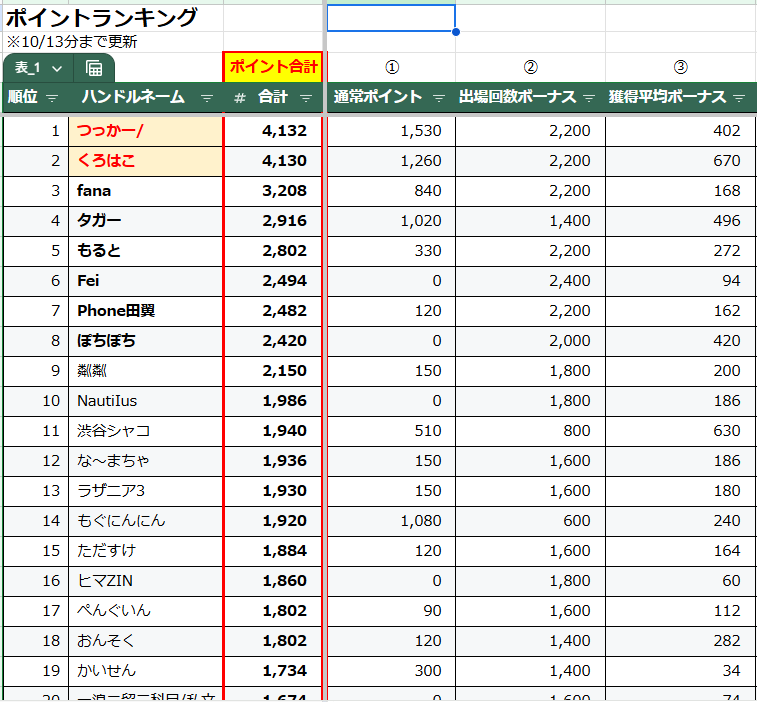
Task: Open filter for 順位 column
Action: coord(52,98)
